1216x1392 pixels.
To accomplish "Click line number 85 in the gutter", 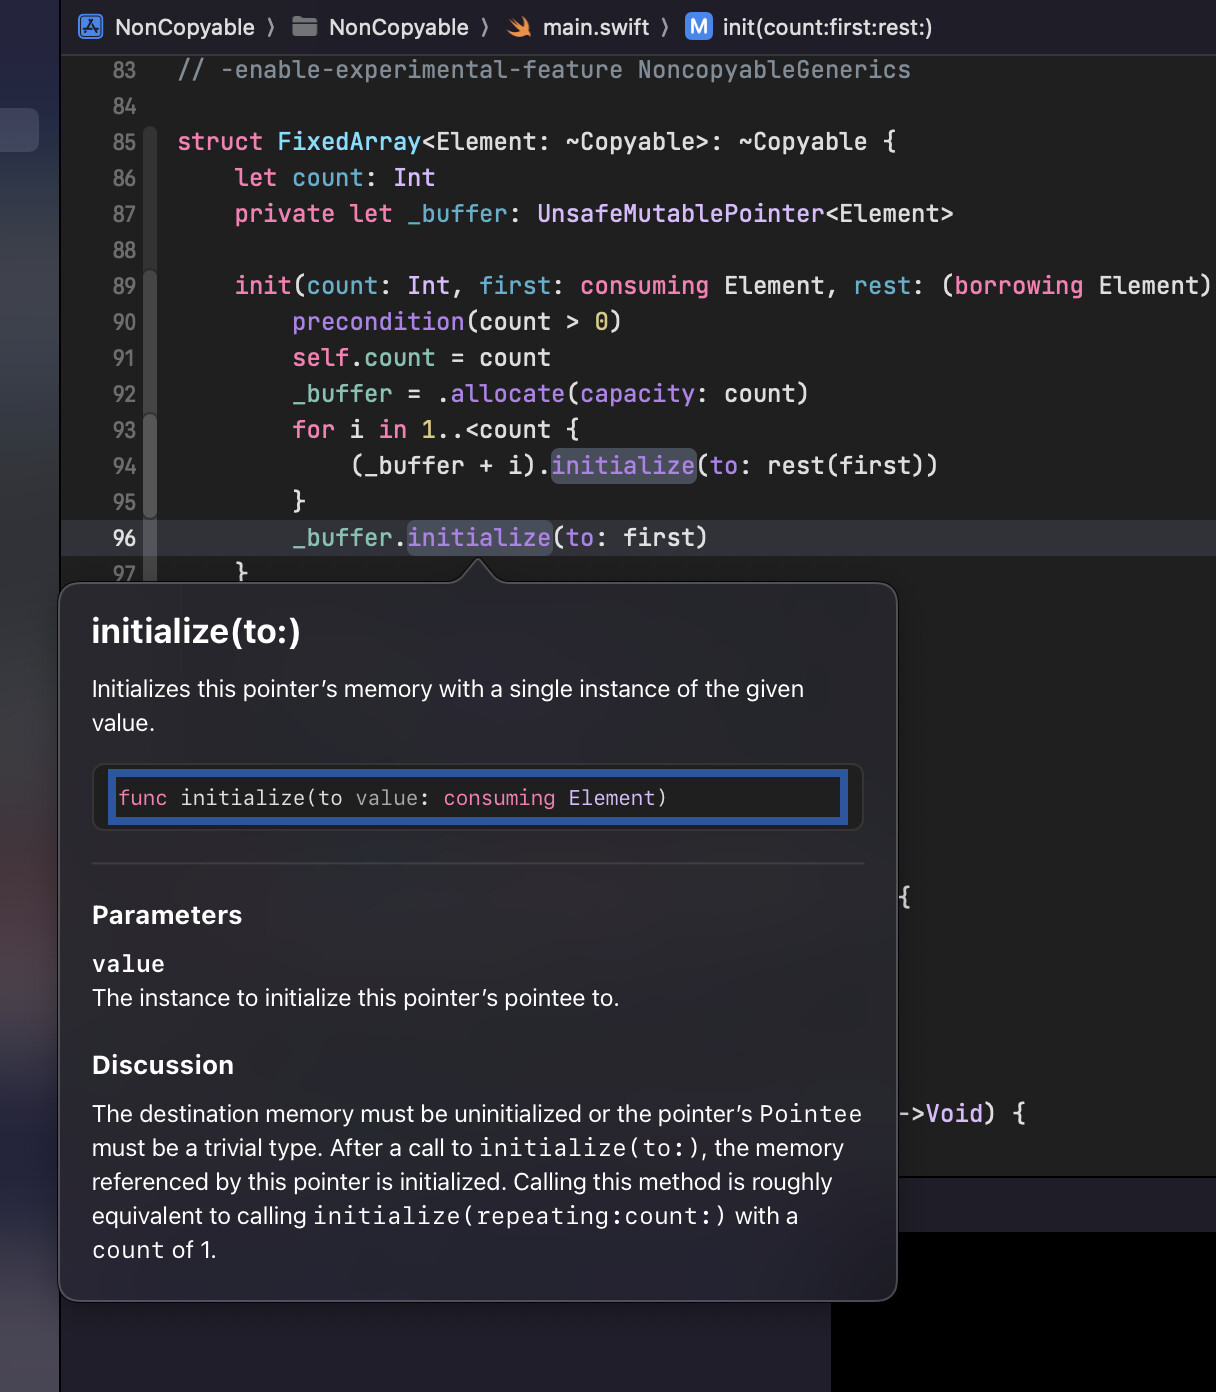I will point(124,142).
